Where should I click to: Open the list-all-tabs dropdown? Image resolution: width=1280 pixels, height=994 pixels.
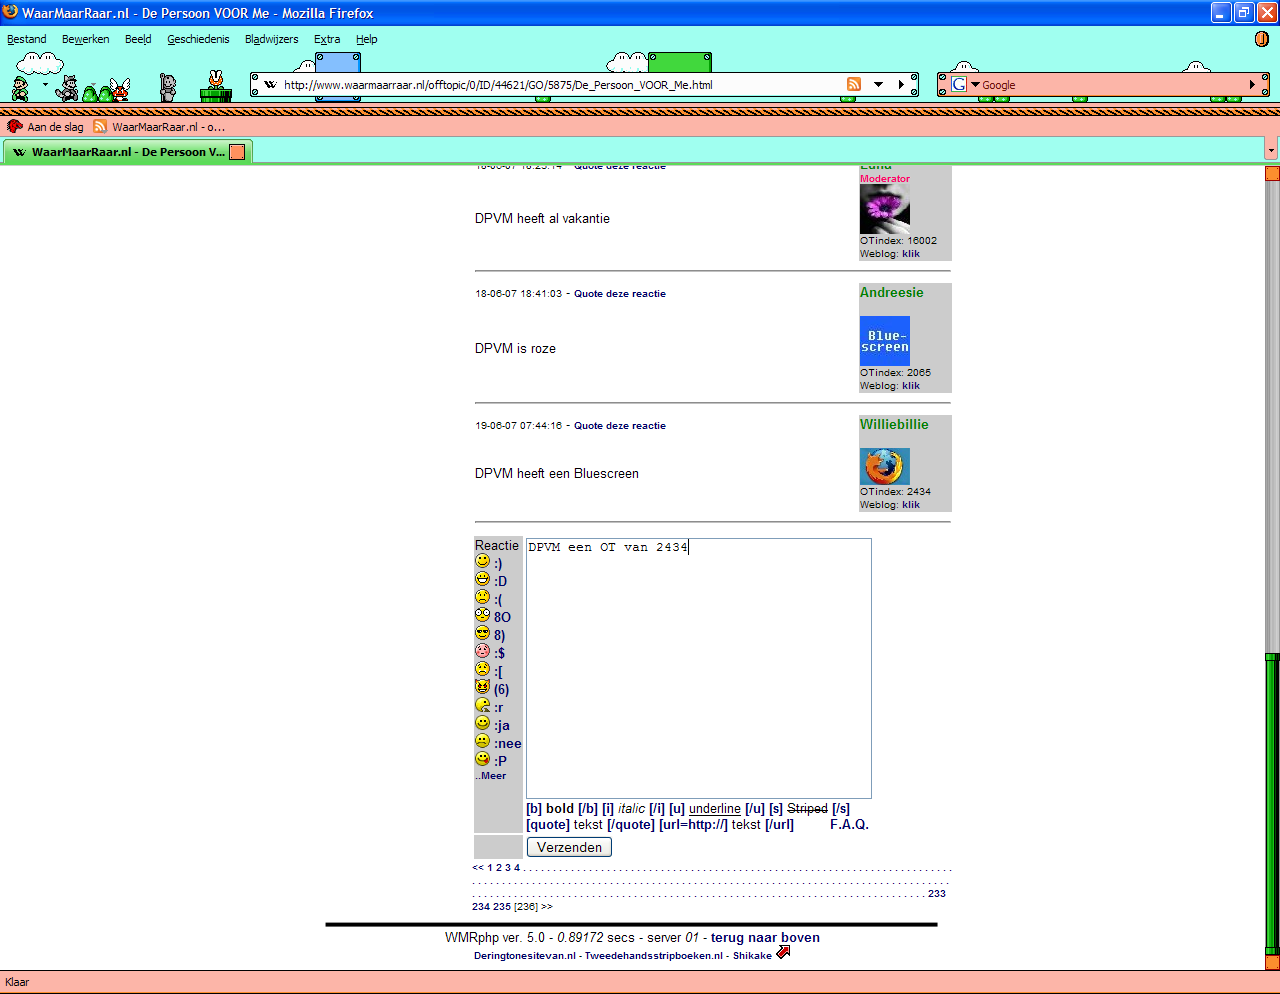(x=1271, y=151)
